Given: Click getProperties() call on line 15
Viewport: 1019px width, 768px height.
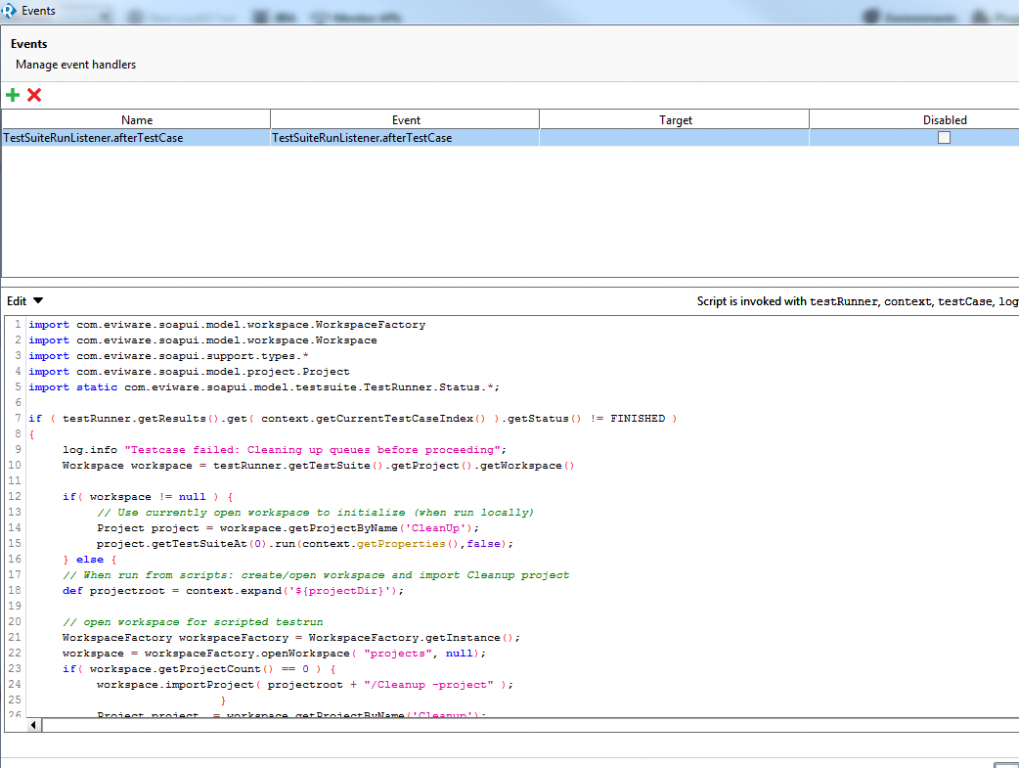Looking at the screenshot, I should [407, 544].
